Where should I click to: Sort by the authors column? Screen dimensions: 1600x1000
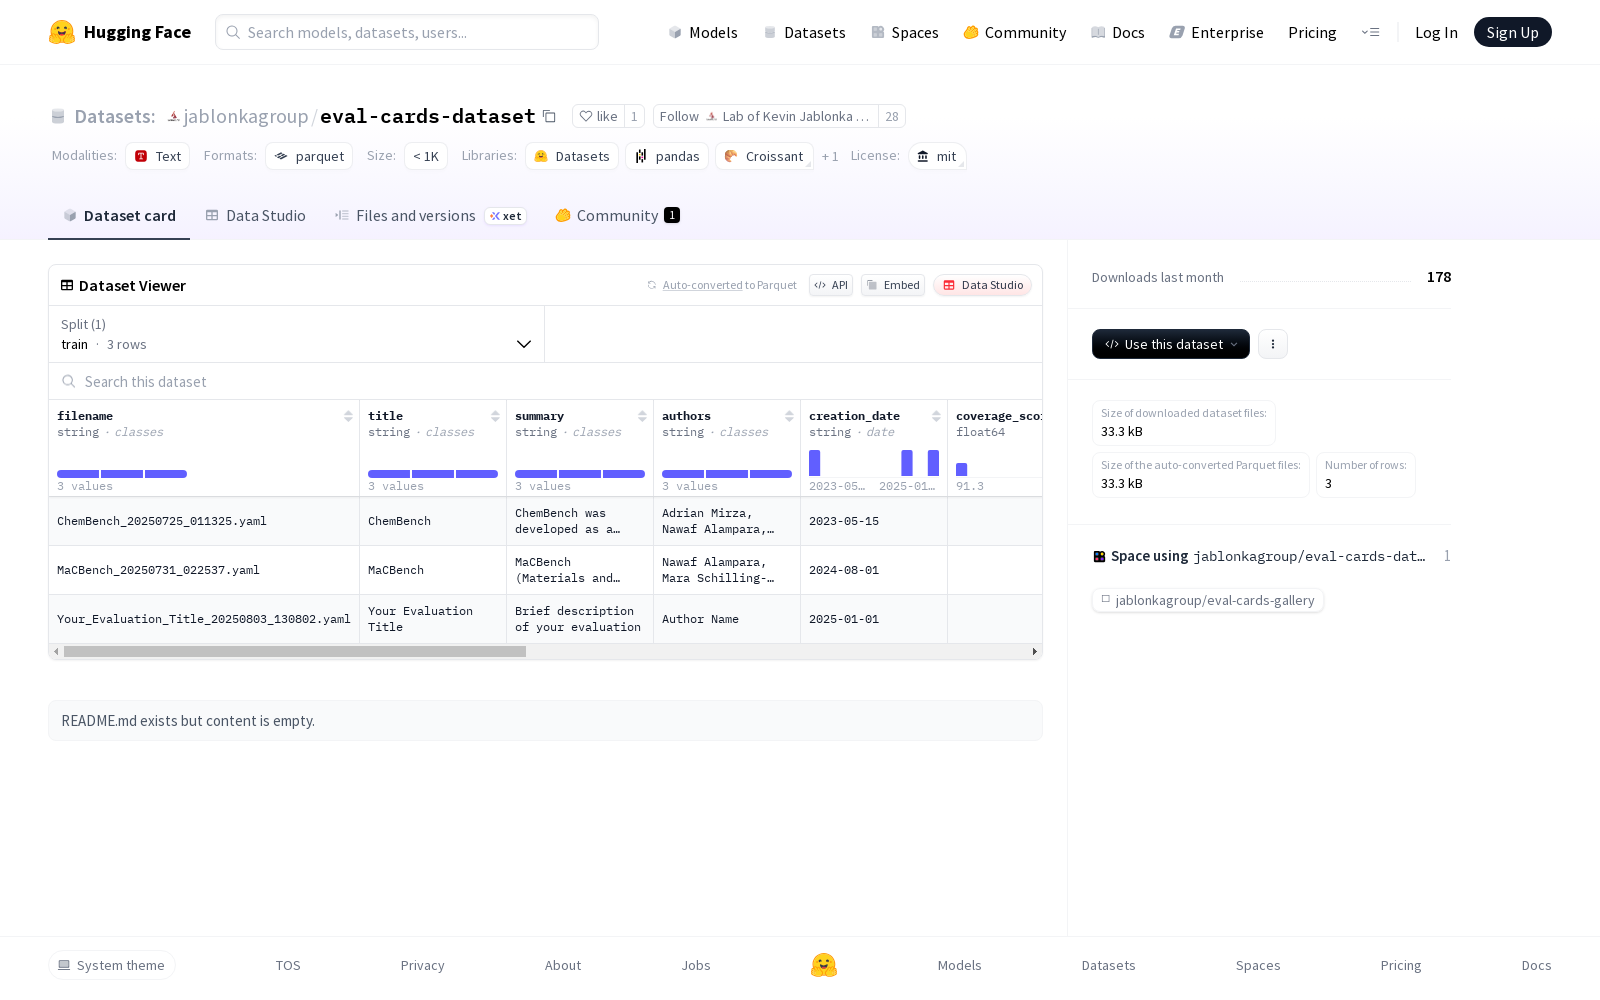[x=789, y=416]
